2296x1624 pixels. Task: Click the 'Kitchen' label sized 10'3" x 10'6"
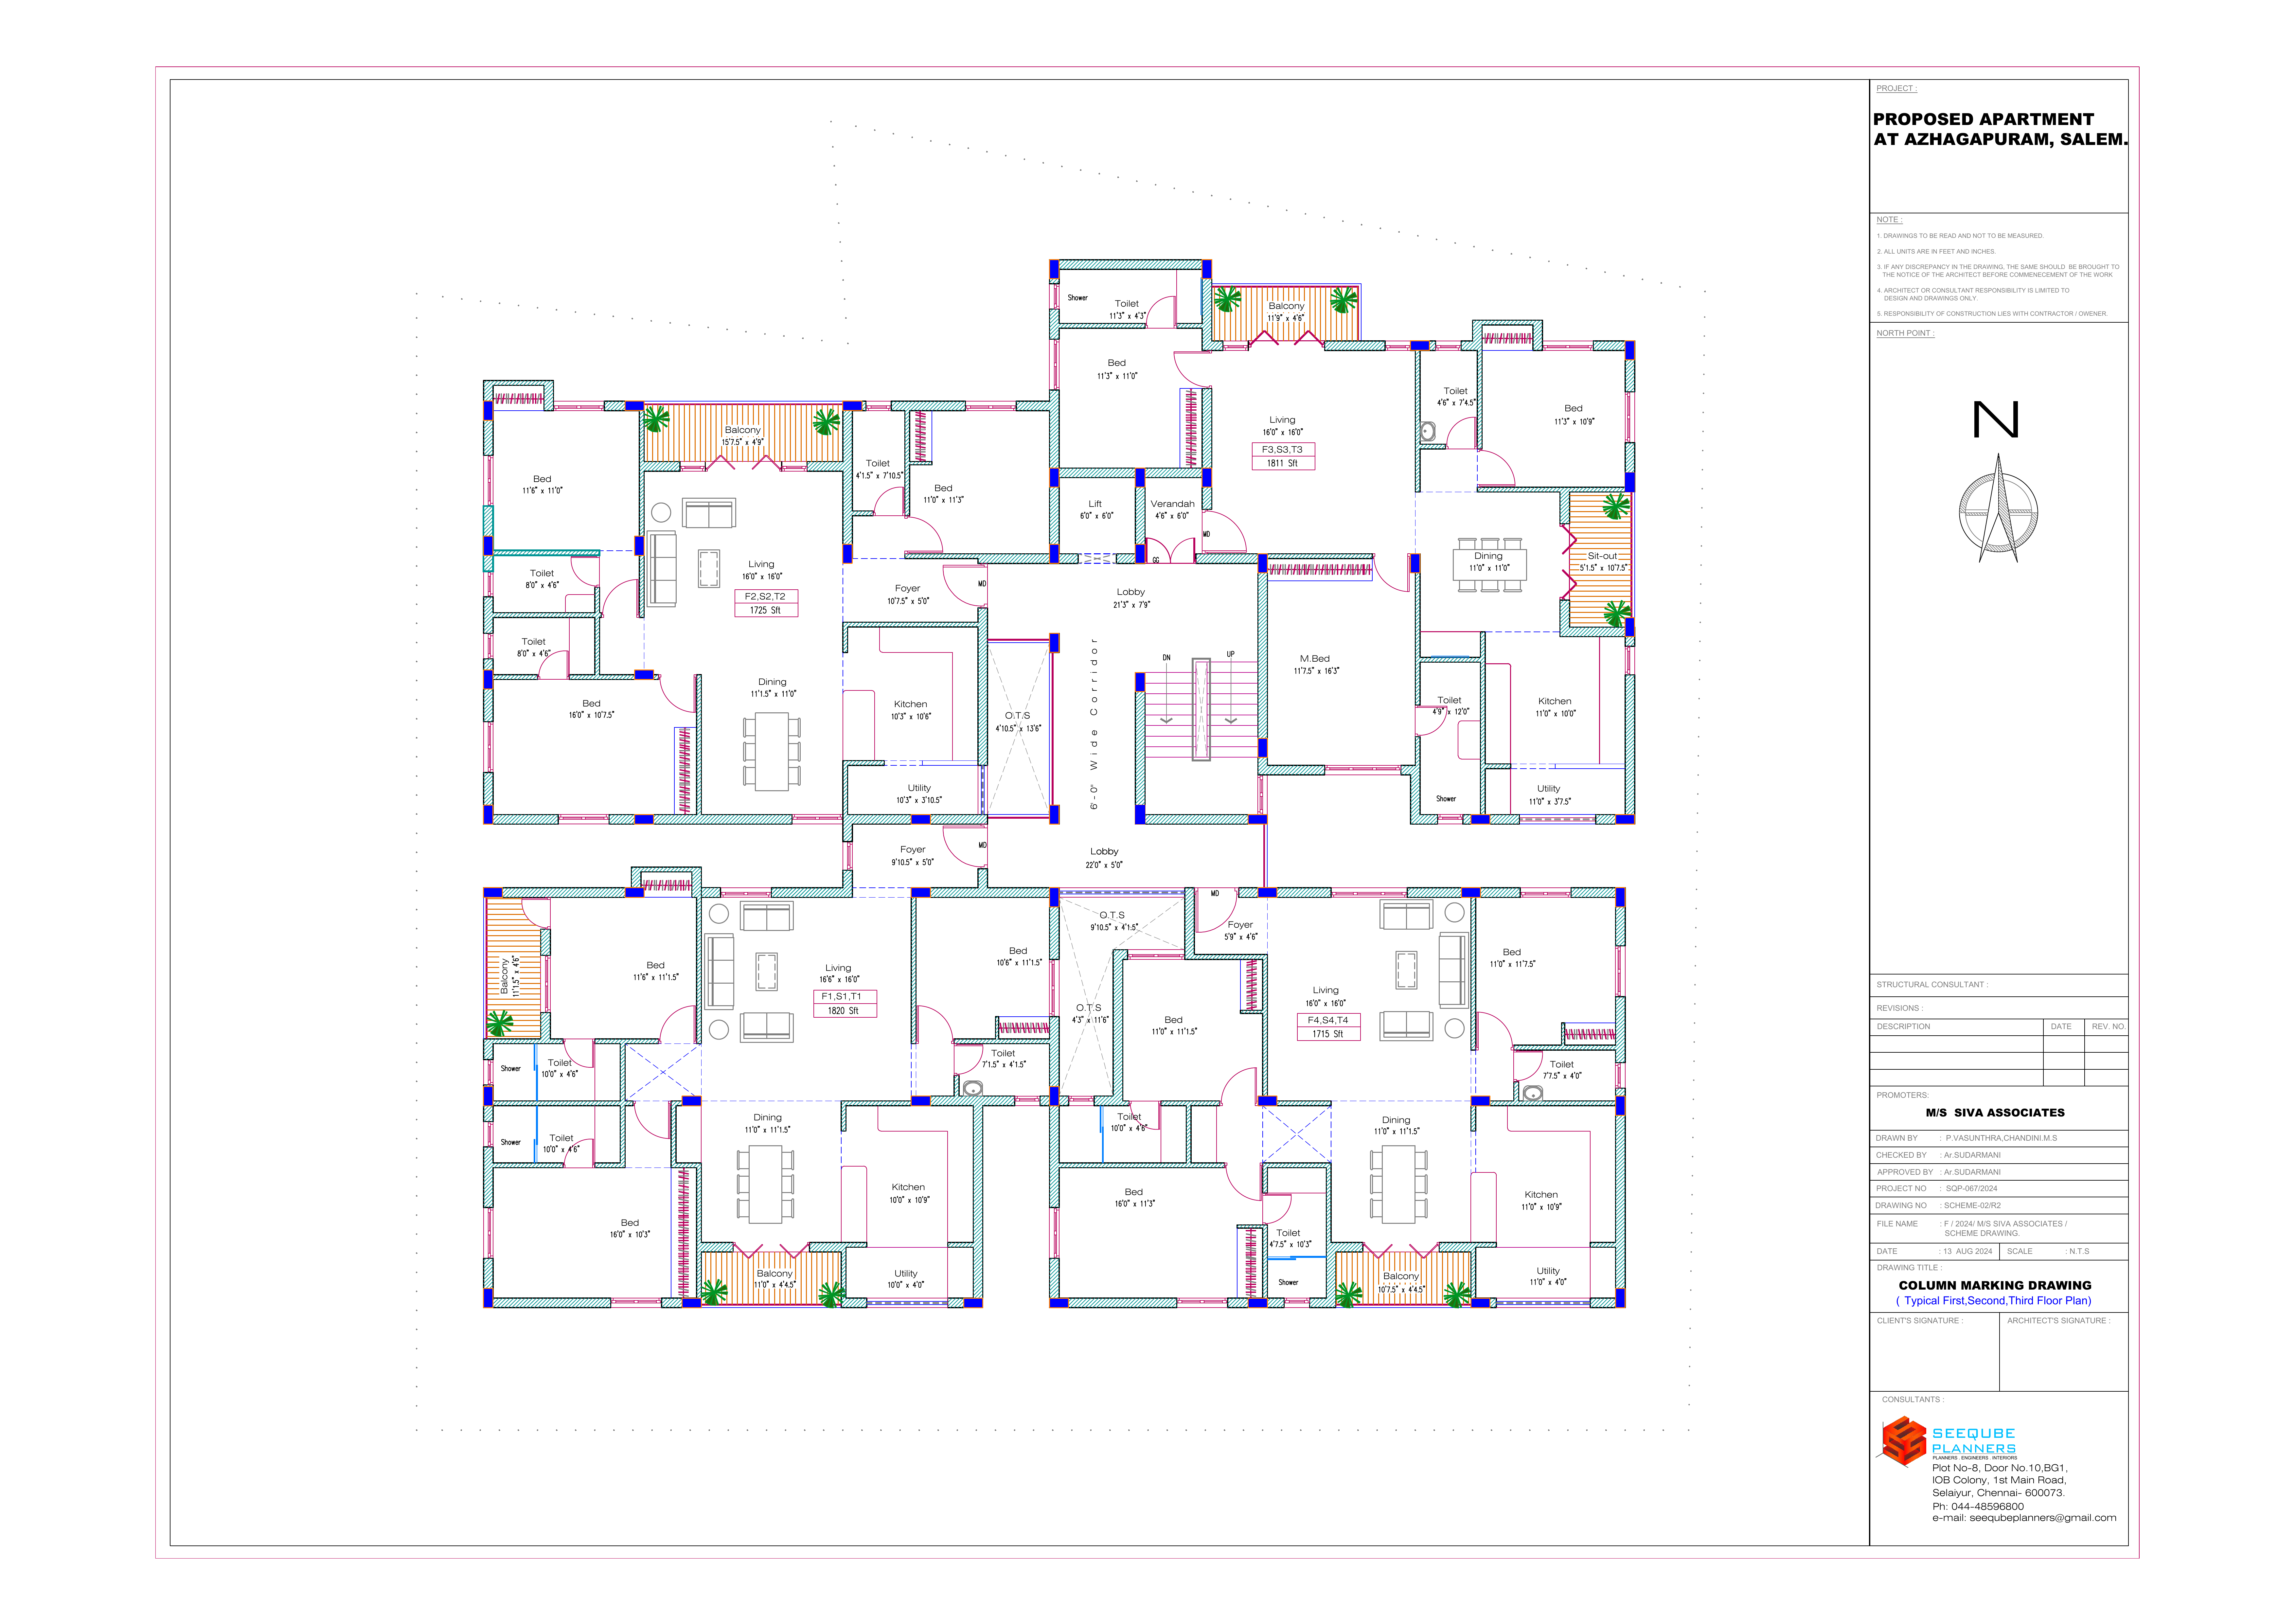click(910, 704)
